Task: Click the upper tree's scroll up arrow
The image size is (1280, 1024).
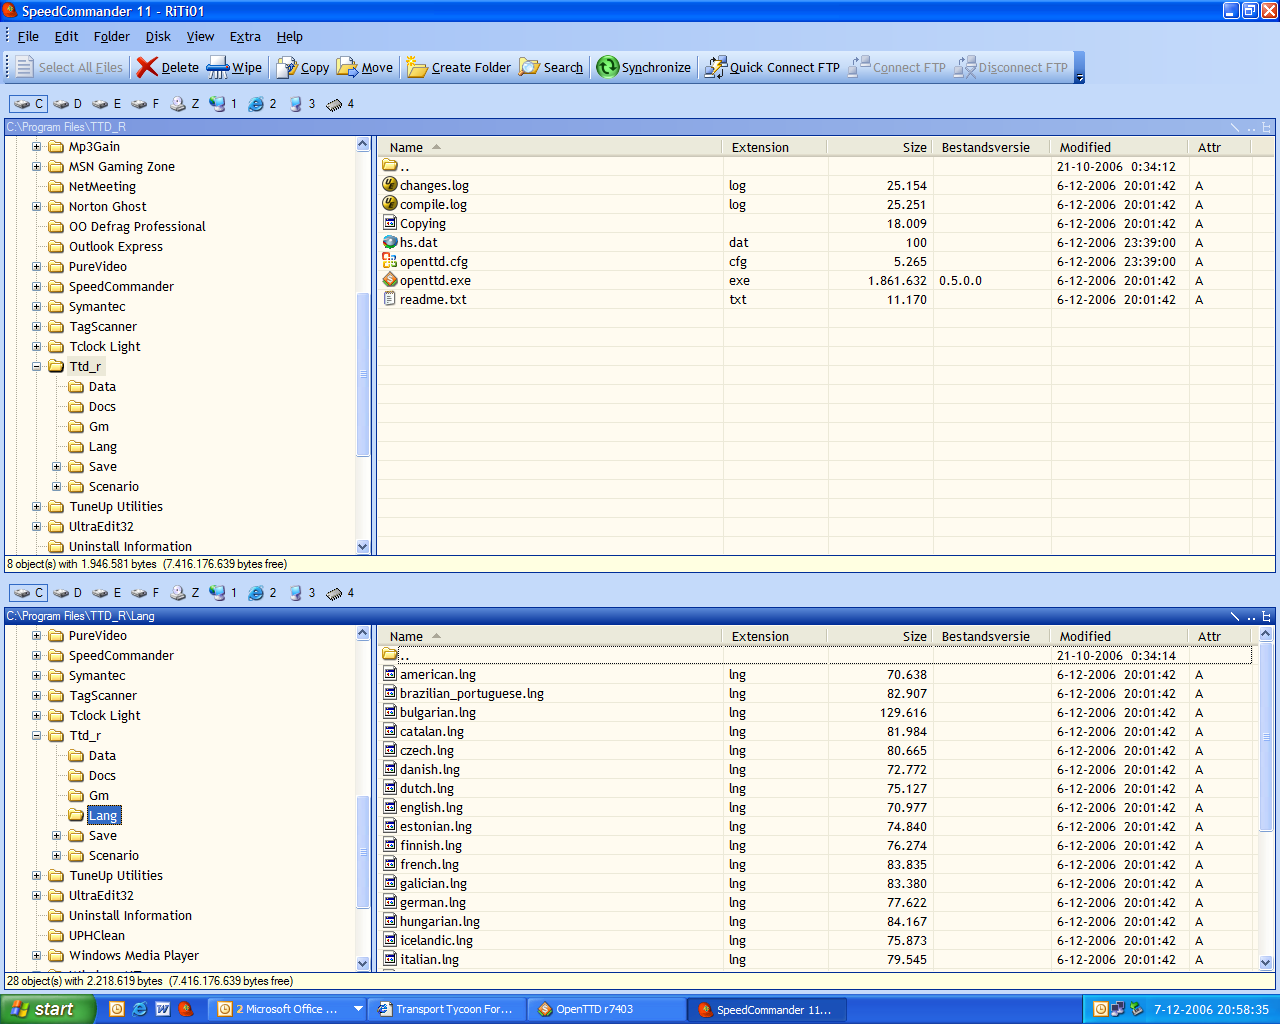Action: point(363,145)
